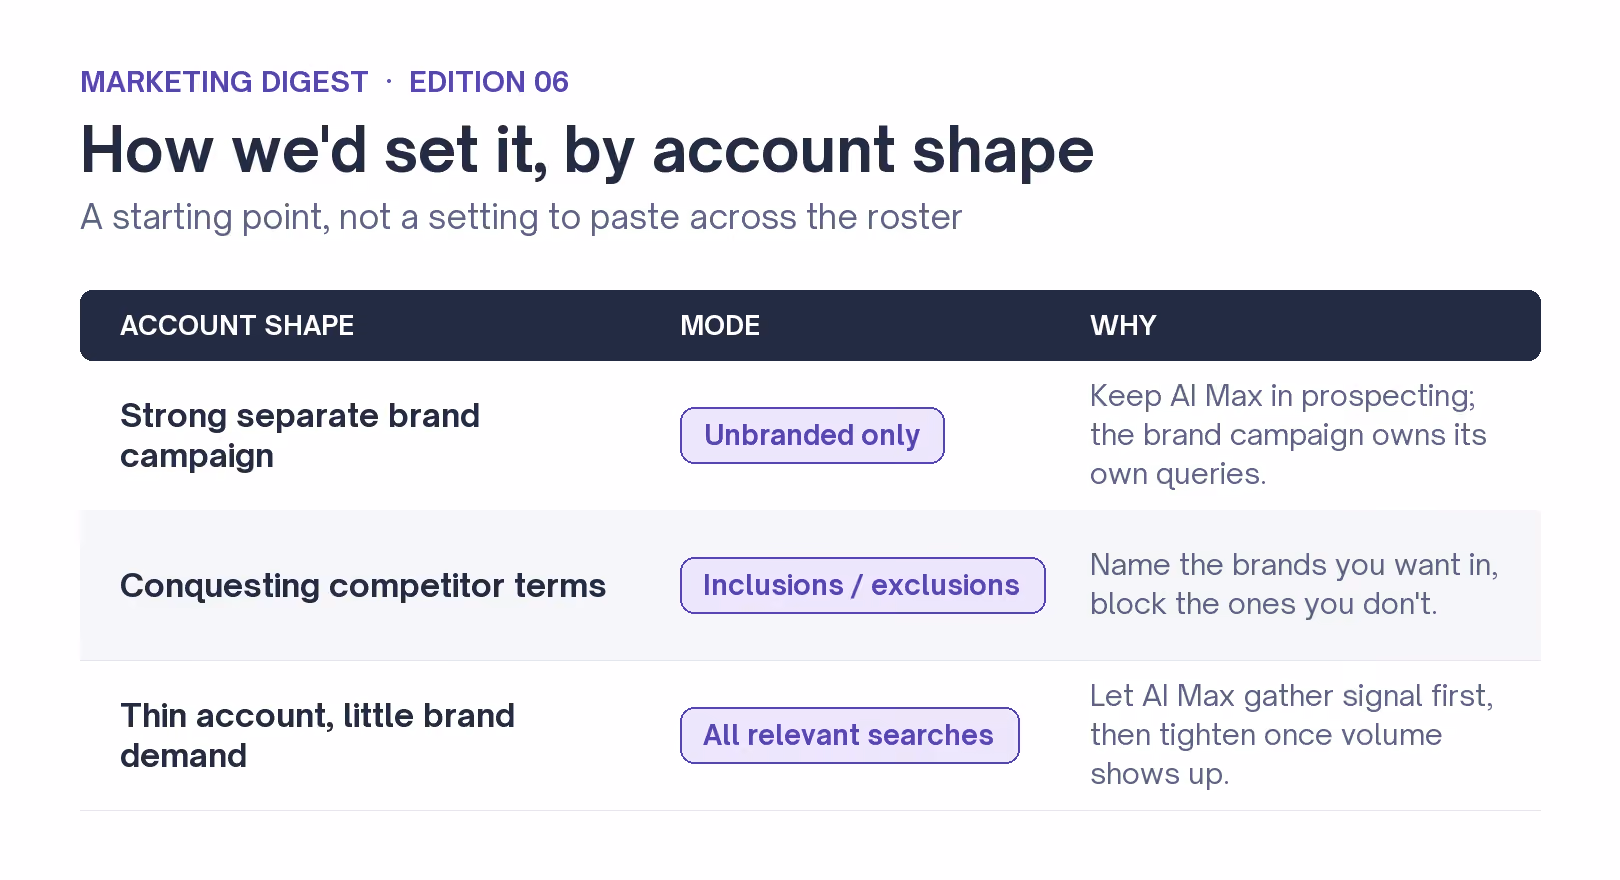Viewport: 1620px width, 880px height.
Task: Click the Name the brands you want text
Action: point(1294,585)
